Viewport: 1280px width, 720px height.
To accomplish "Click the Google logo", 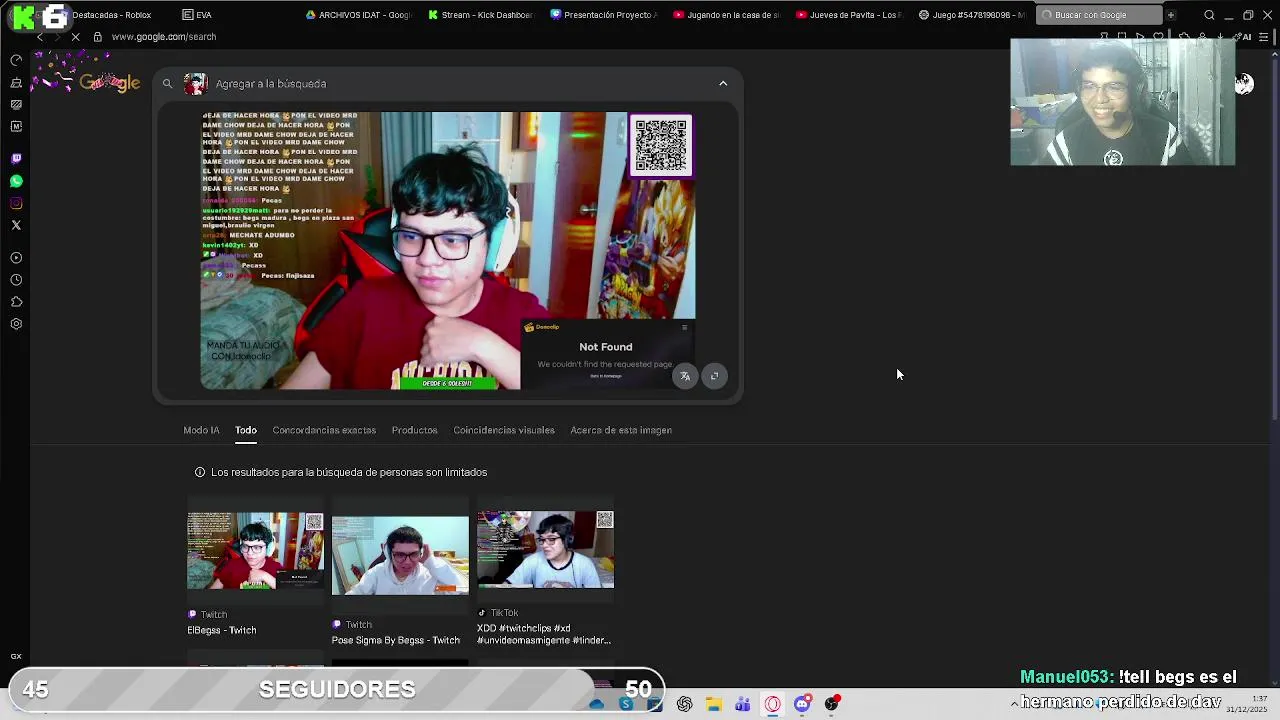I will click(108, 82).
